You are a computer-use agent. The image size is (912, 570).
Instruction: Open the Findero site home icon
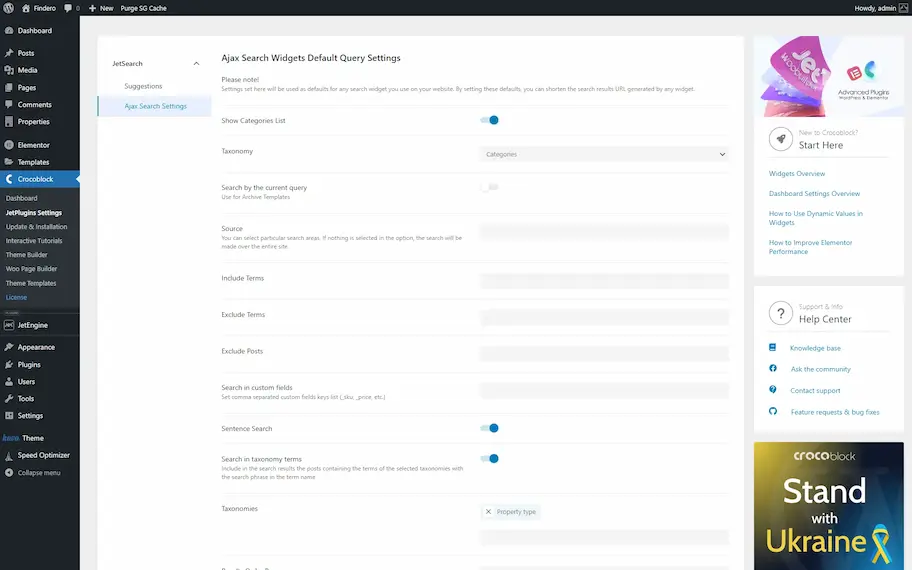(26, 8)
